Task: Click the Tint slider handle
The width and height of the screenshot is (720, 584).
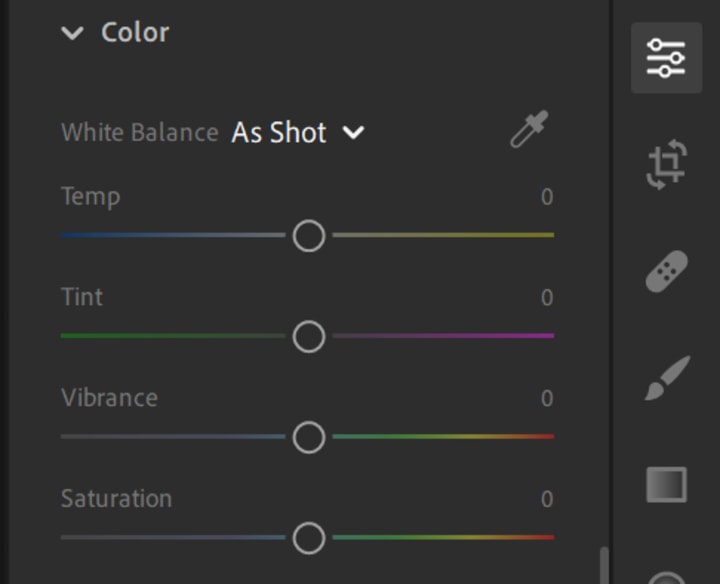Action: 309,336
